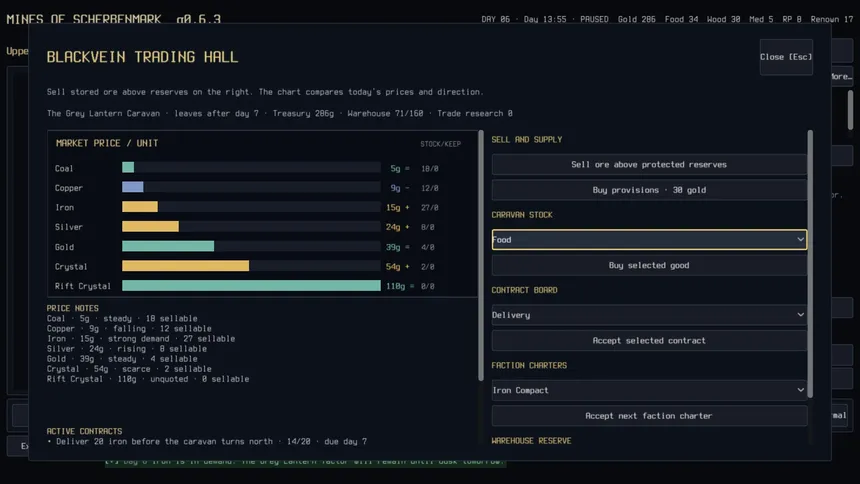Select the Gold price bar

[x=251, y=247]
